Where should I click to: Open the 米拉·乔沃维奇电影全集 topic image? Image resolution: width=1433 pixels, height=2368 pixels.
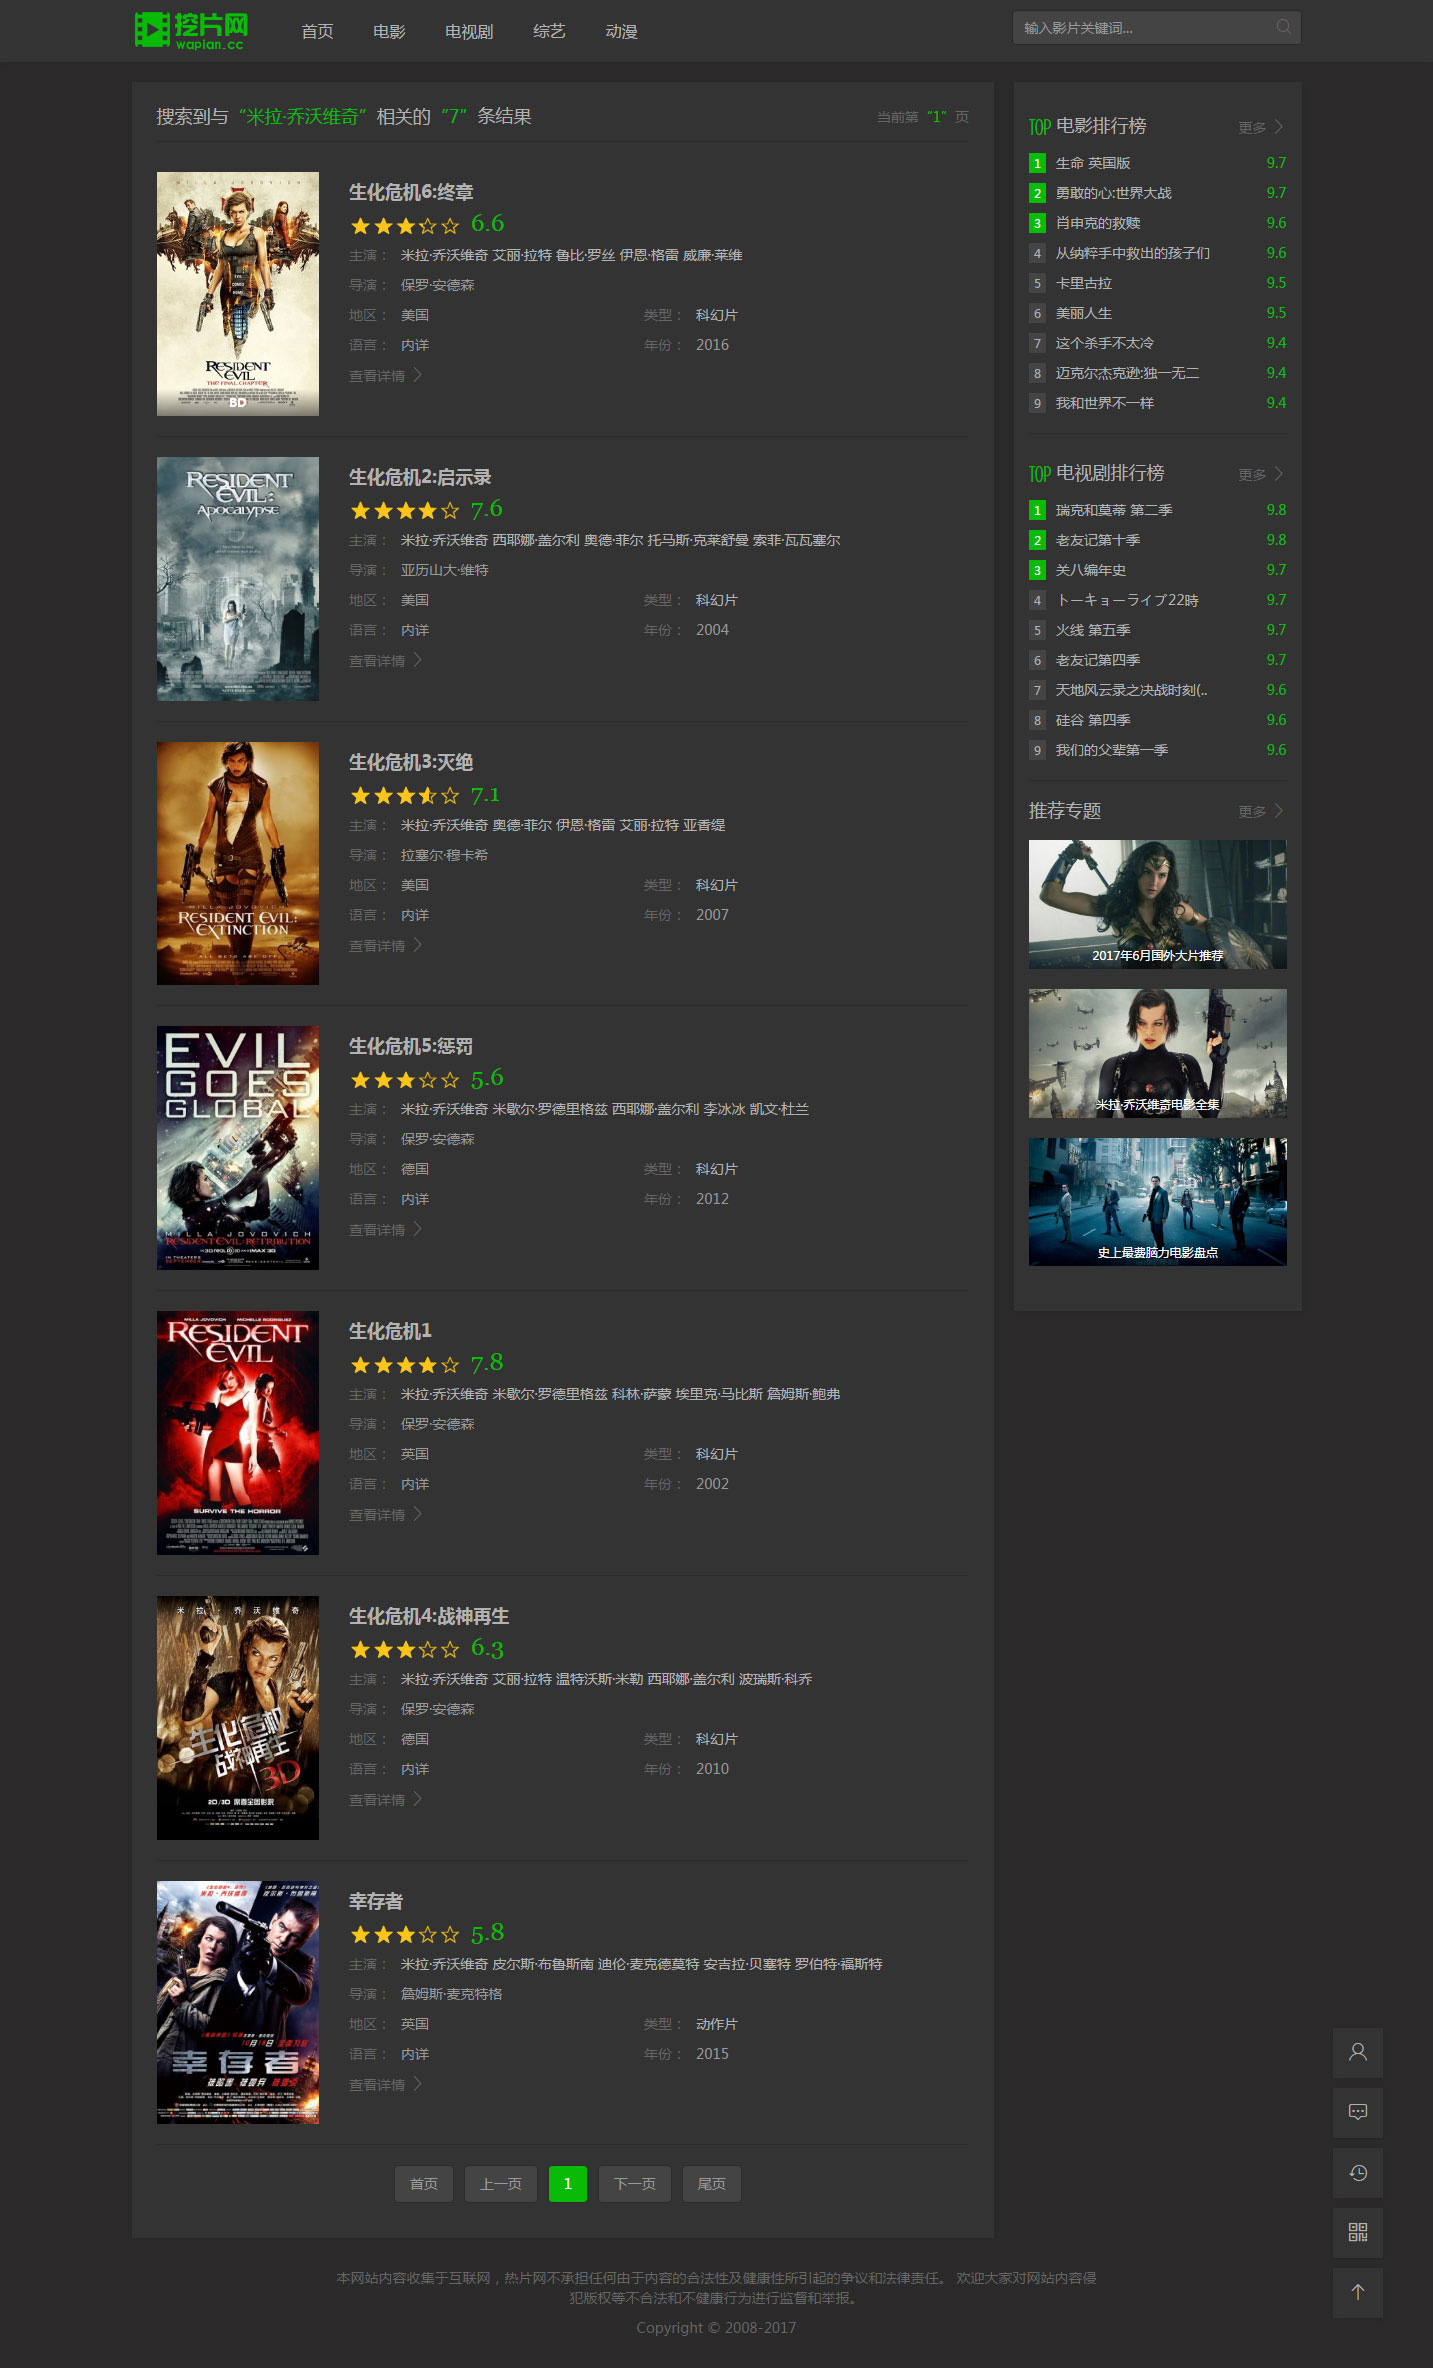[1158, 1053]
